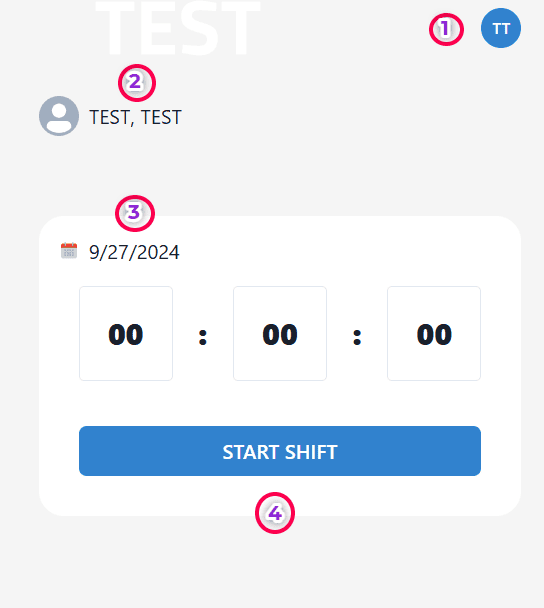The width and height of the screenshot is (544, 608).
Task: Click the 00 digits in the hours box
Action: coord(126,334)
